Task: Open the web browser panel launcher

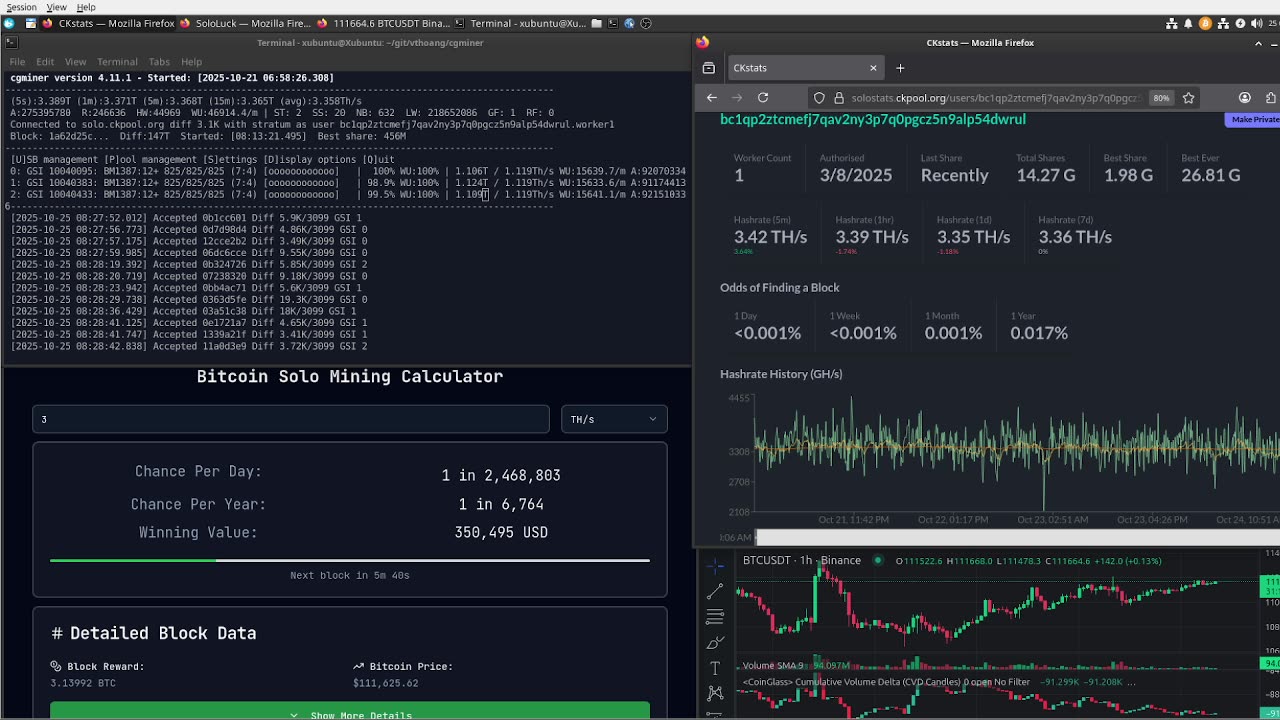Action: coord(629,23)
